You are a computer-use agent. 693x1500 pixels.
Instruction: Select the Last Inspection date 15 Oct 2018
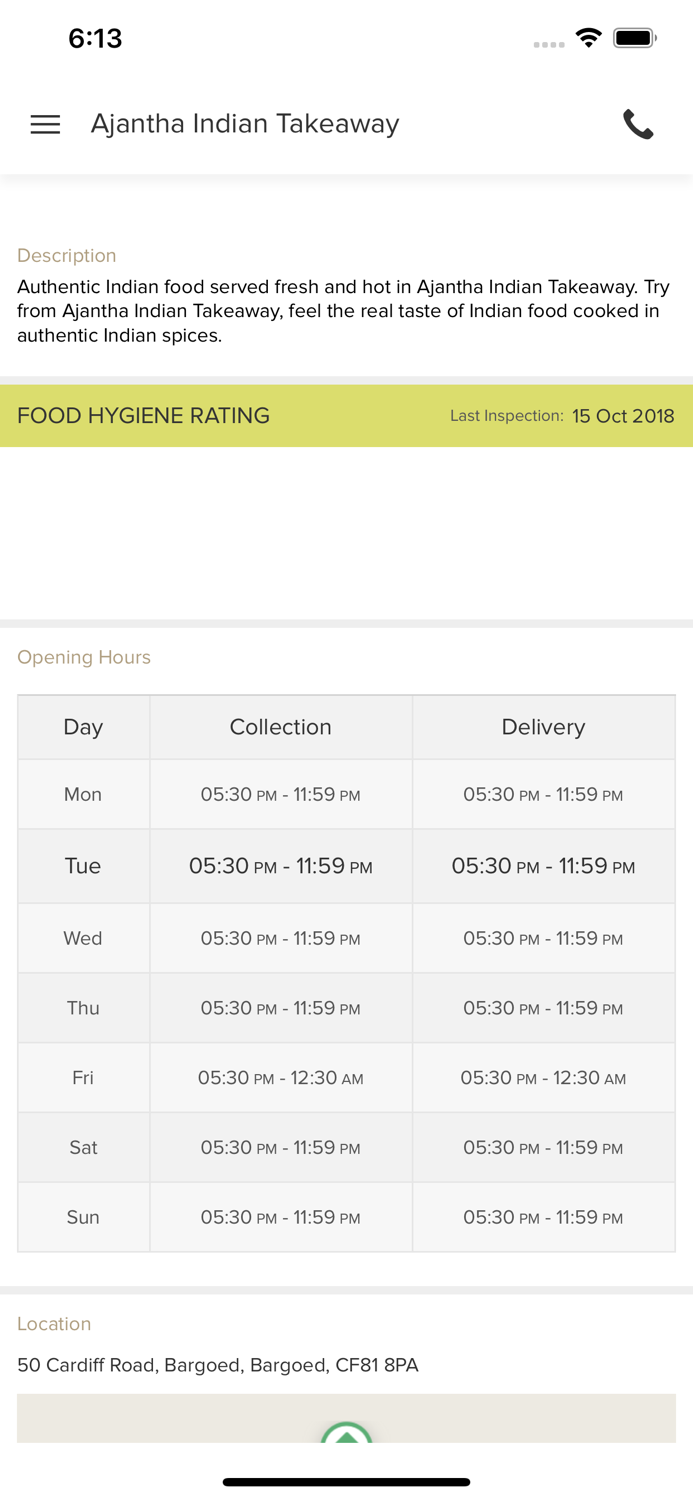623,415
